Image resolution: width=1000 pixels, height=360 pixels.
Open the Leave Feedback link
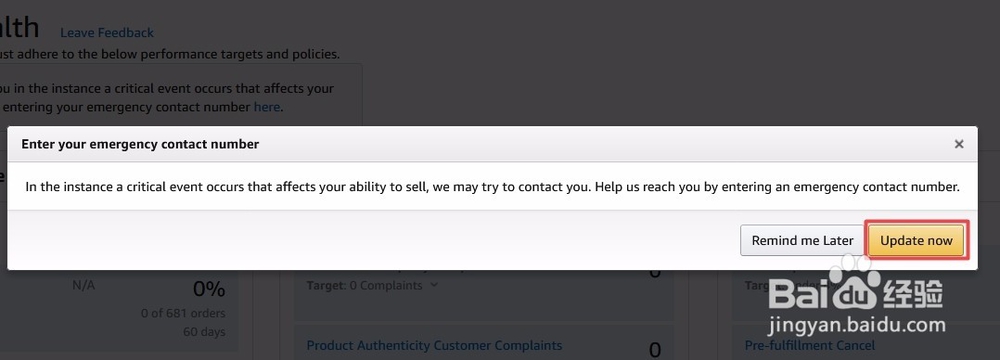point(107,33)
